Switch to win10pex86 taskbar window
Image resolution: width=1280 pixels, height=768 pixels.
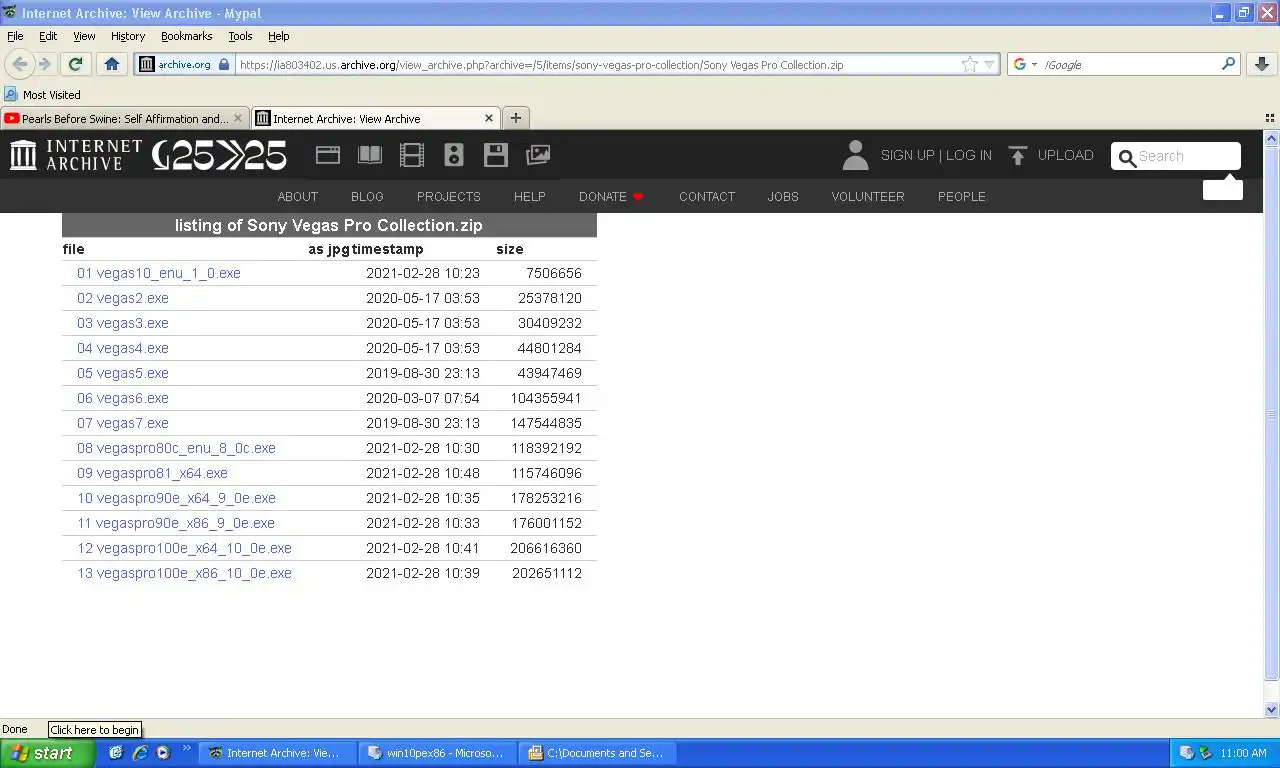pyautogui.click(x=437, y=753)
